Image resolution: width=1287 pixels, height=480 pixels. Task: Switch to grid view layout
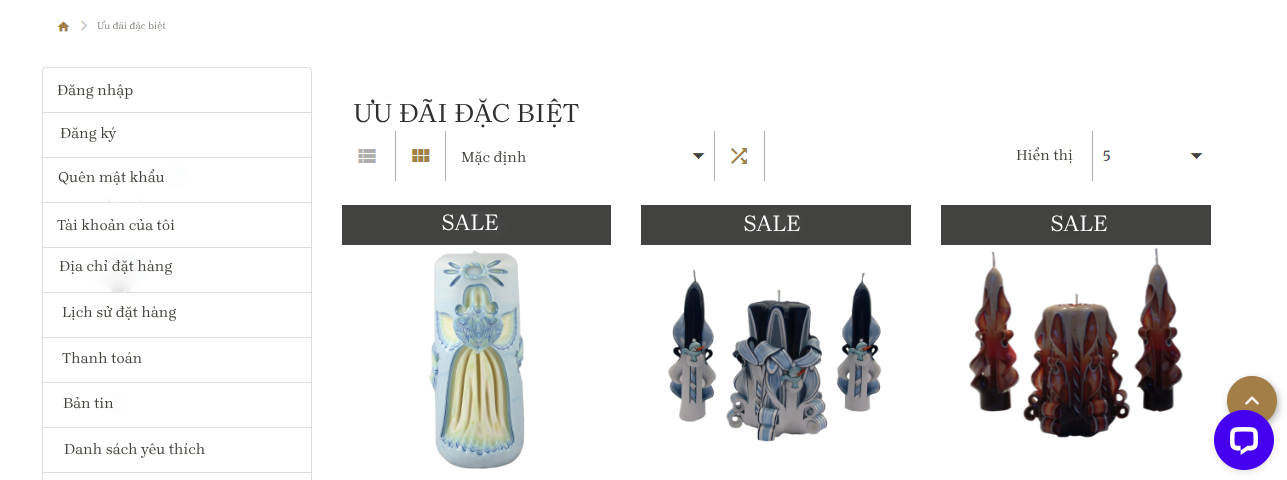point(421,156)
